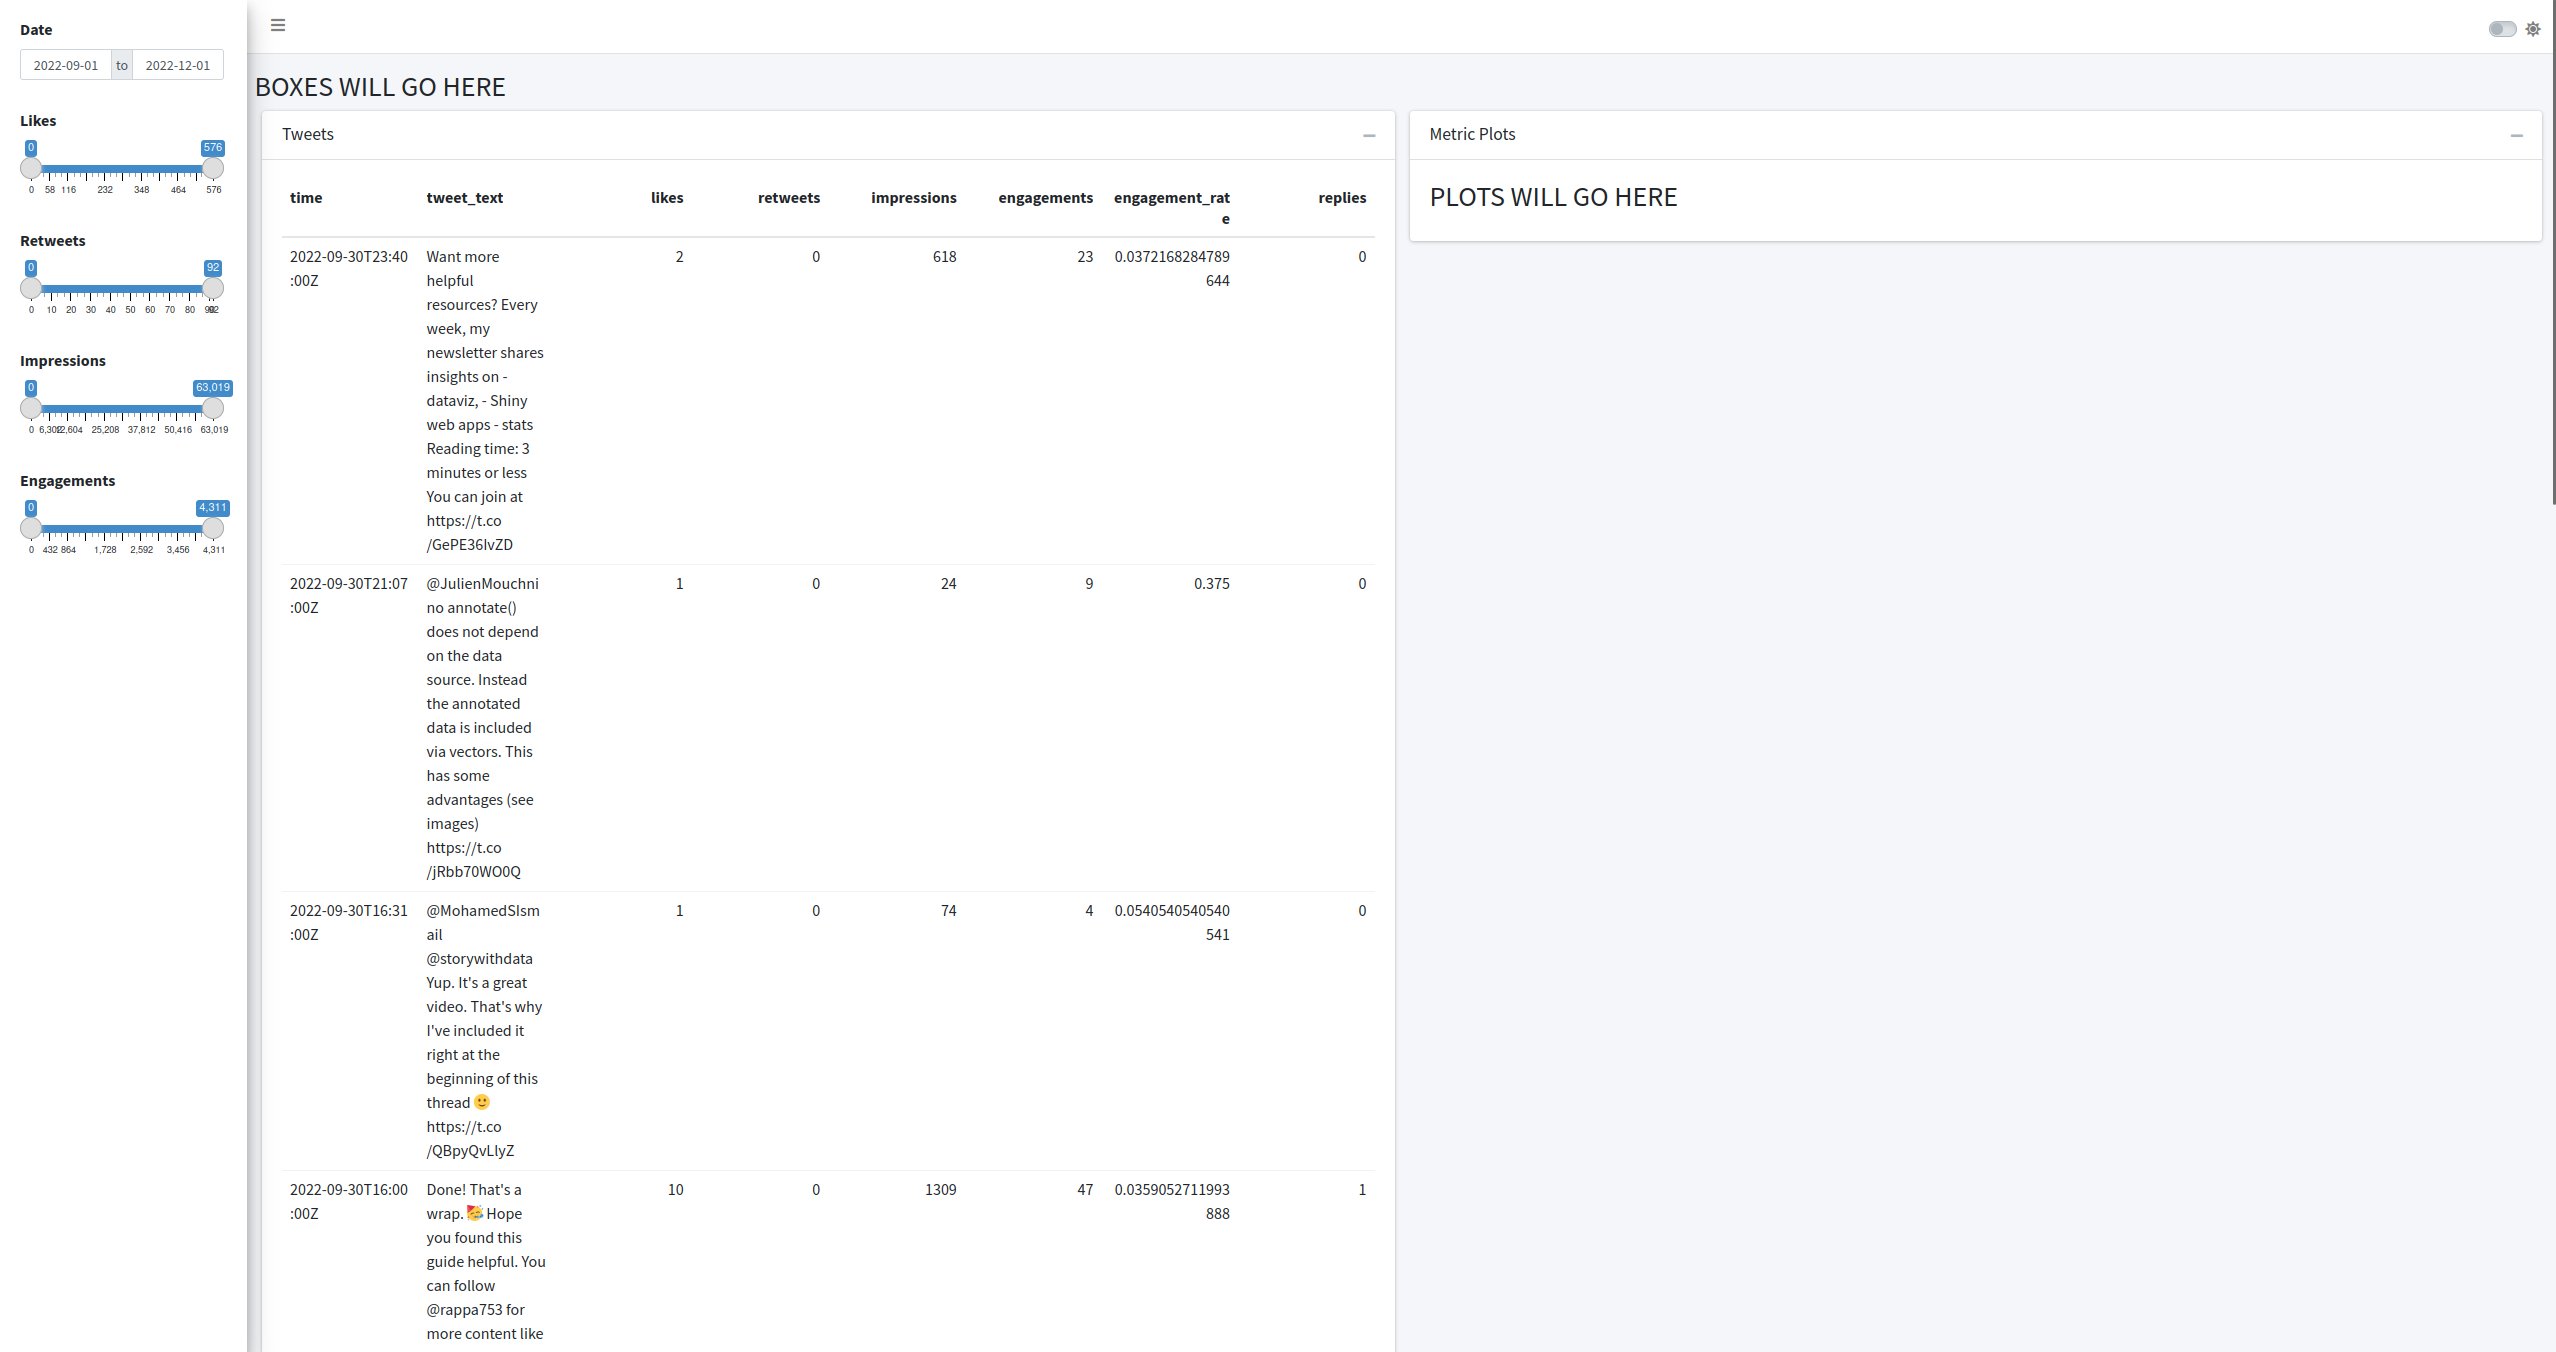Sort the table by the time column
This screenshot has width=2556, height=1352.
click(306, 198)
